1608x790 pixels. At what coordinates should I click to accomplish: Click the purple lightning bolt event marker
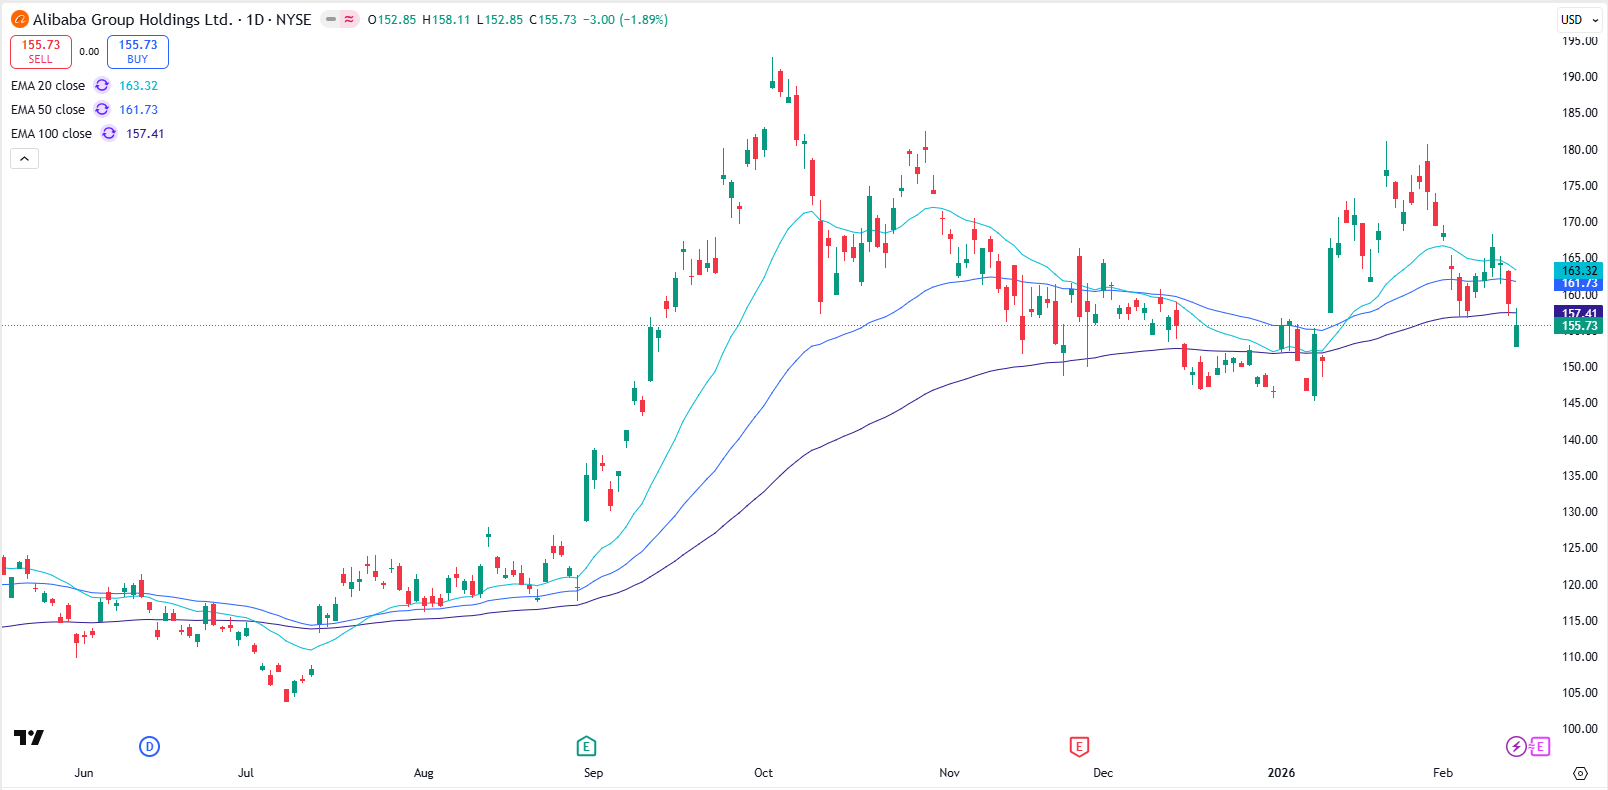coord(1516,746)
